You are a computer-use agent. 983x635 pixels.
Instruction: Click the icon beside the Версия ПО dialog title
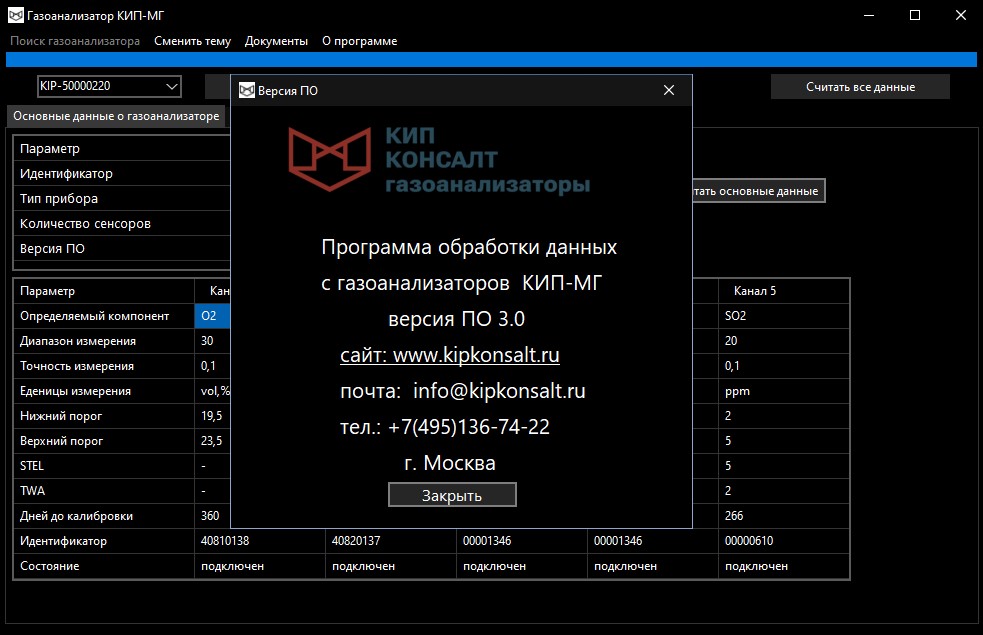(246, 91)
